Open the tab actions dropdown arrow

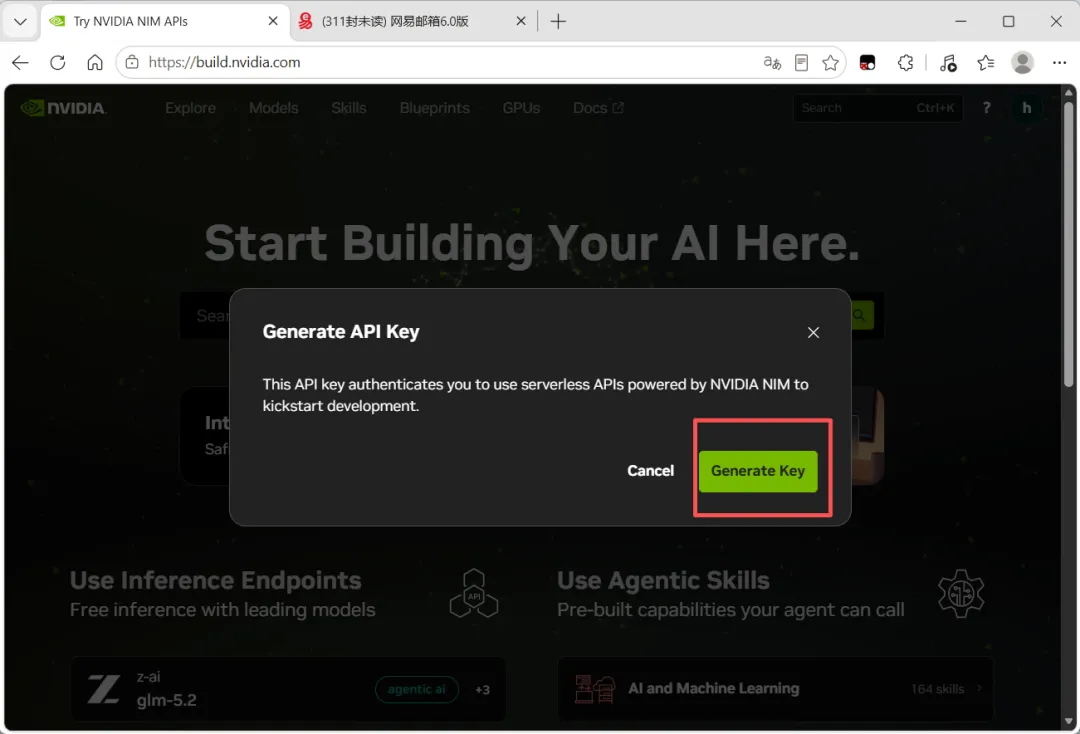coord(20,21)
